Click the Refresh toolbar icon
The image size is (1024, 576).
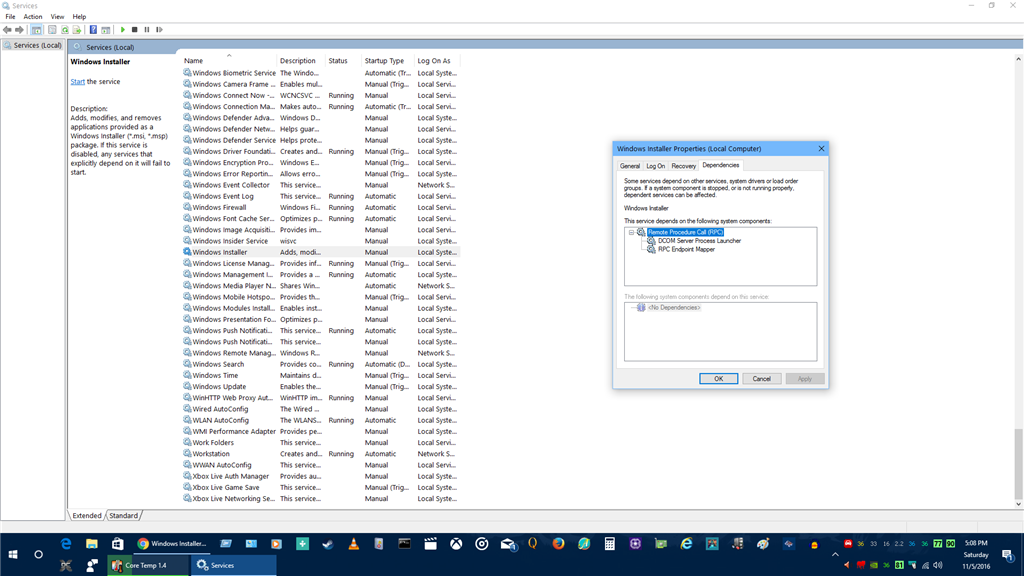click(65, 29)
